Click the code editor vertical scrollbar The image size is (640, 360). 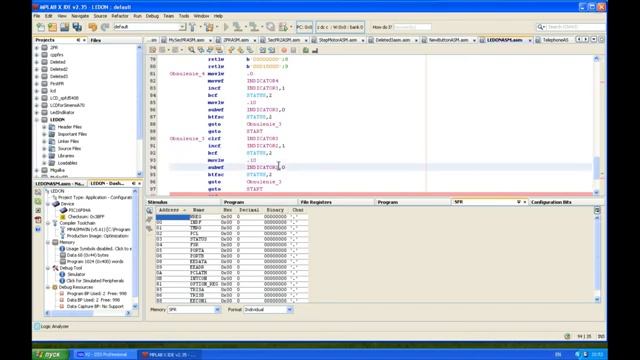pyautogui.click(x=596, y=125)
